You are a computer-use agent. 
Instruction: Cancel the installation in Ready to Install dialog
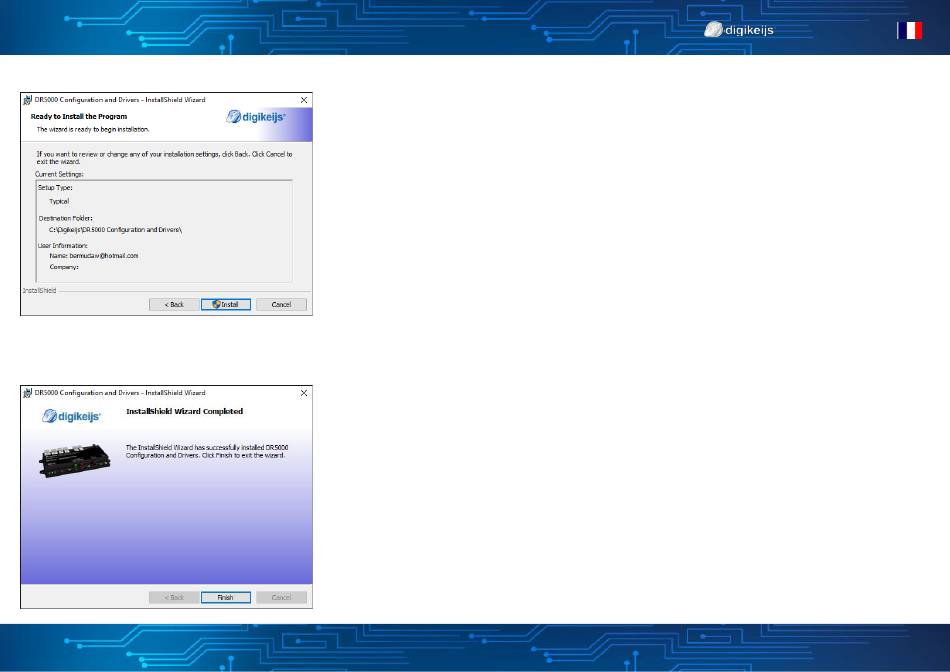click(x=281, y=304)
